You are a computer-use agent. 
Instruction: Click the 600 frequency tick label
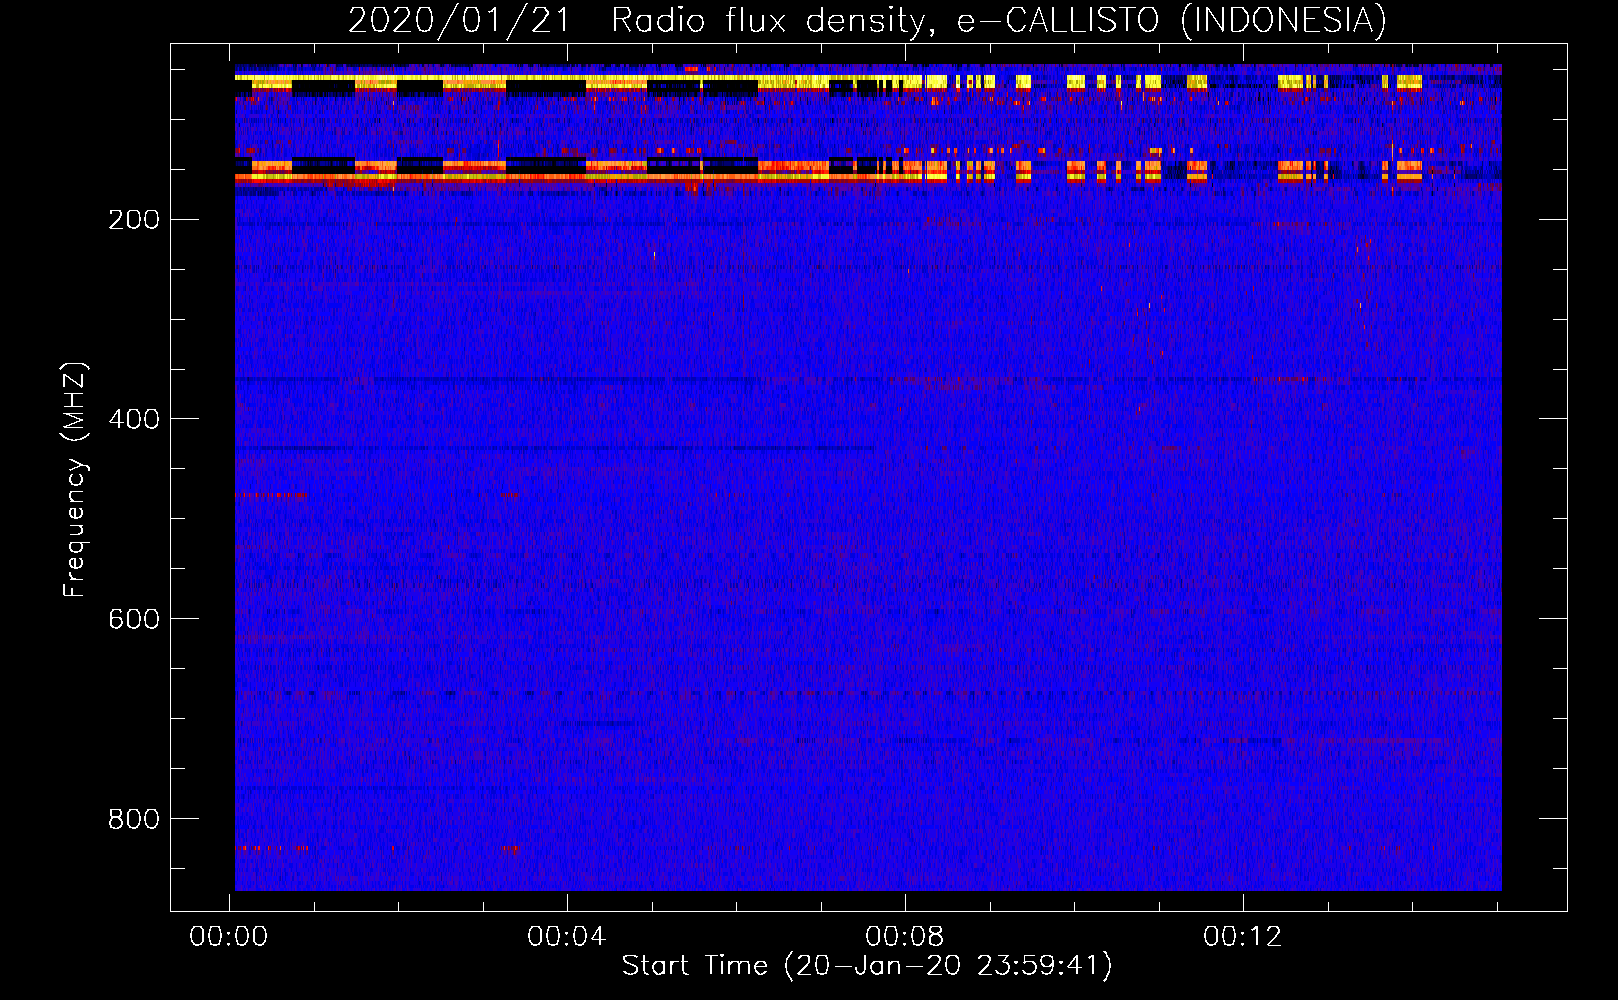134,619
